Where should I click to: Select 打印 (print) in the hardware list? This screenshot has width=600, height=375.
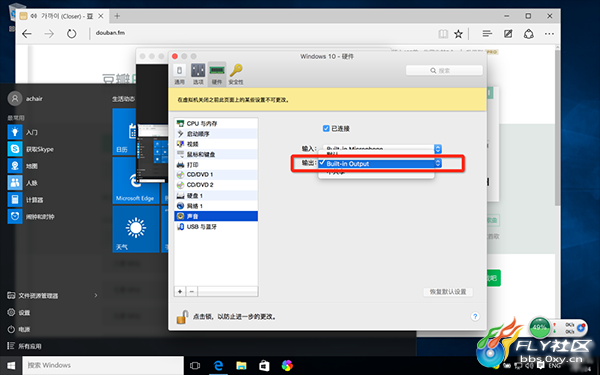(216, 165)
